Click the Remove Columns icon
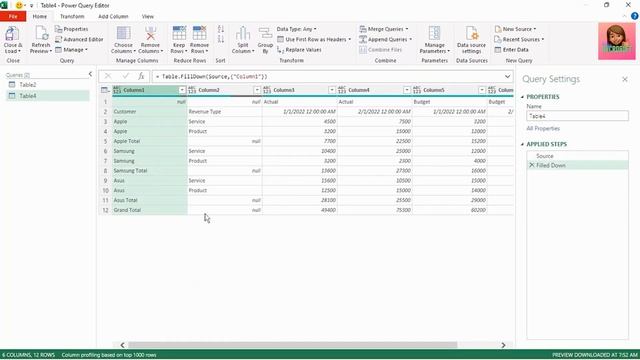This screenshot has height=360, width=640. click(150, 33)
